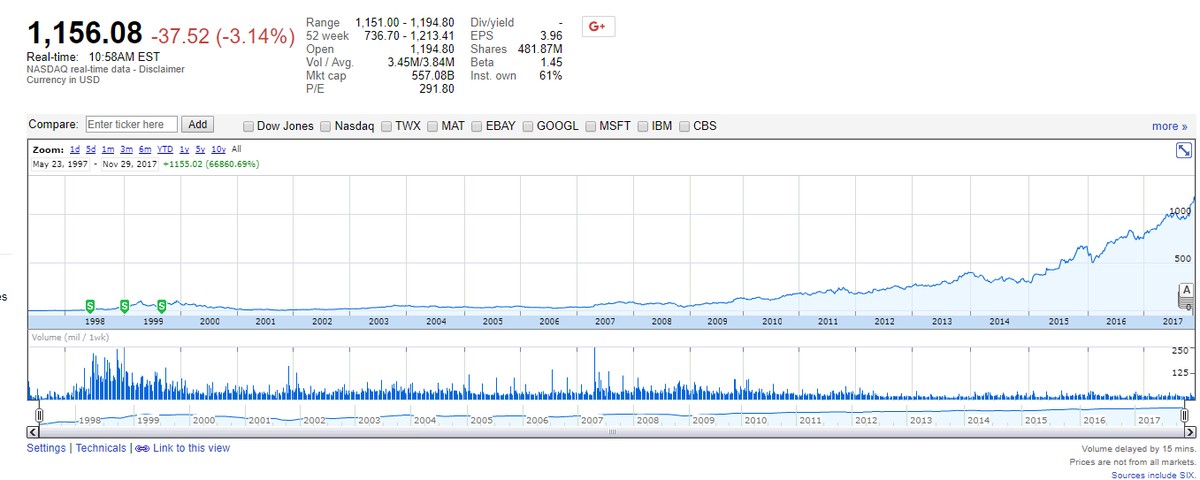Image resolution: width=1200 pixels, height=480 pixels.
Task: Set chart zoom to 5d
Action: [x=92, y=149]
